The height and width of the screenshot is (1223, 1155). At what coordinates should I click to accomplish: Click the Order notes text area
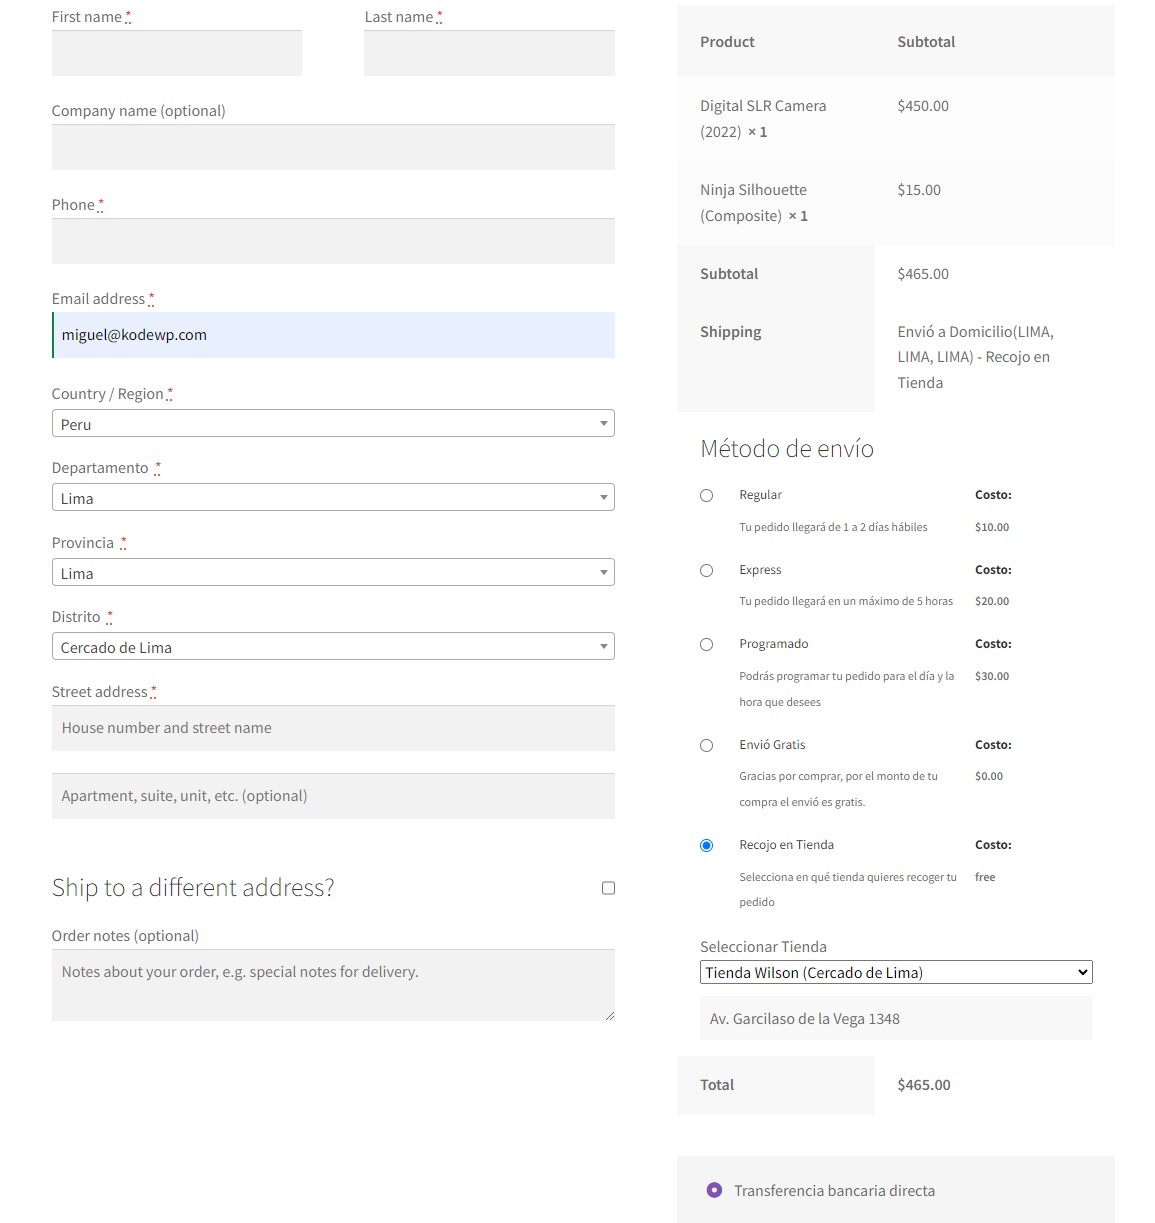[333, 984]
